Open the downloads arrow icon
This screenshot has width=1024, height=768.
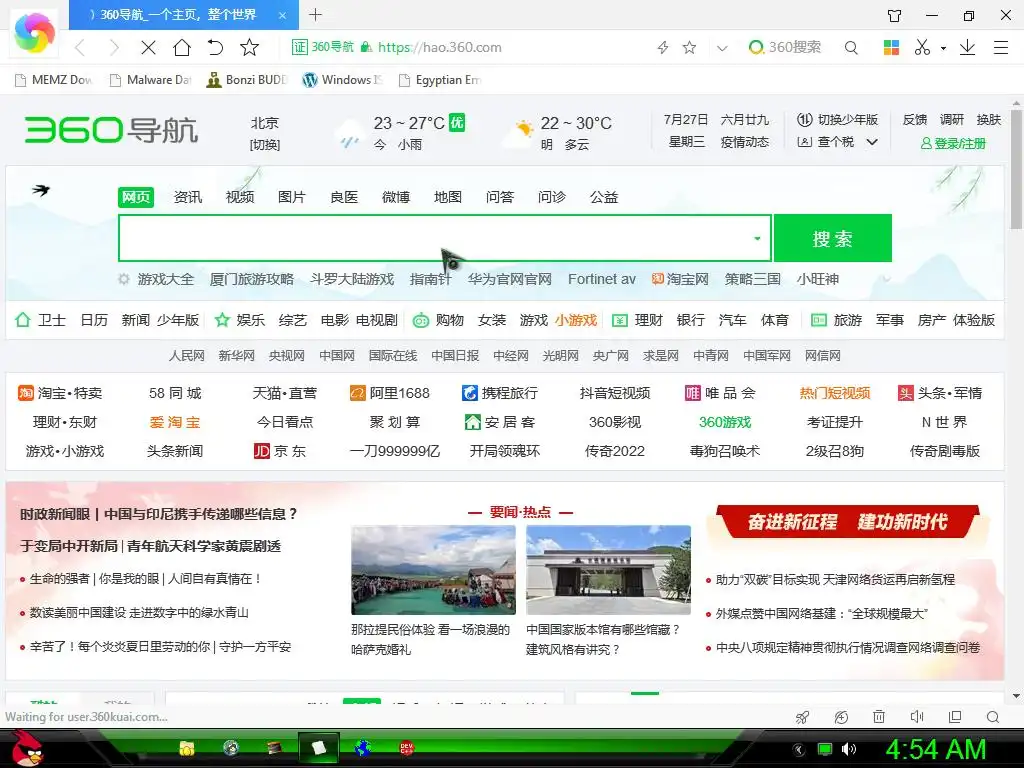pyautogui.click(x=967, y=47)
